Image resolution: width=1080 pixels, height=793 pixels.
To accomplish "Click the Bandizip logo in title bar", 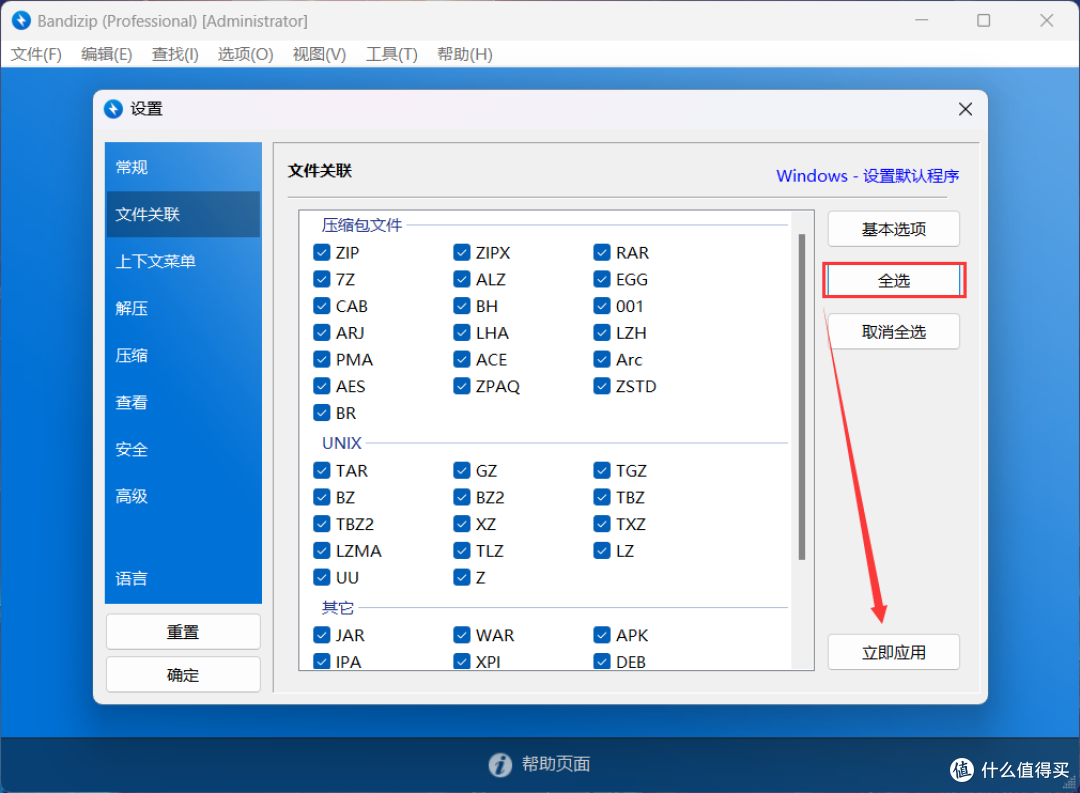I will tap(21, 21).
